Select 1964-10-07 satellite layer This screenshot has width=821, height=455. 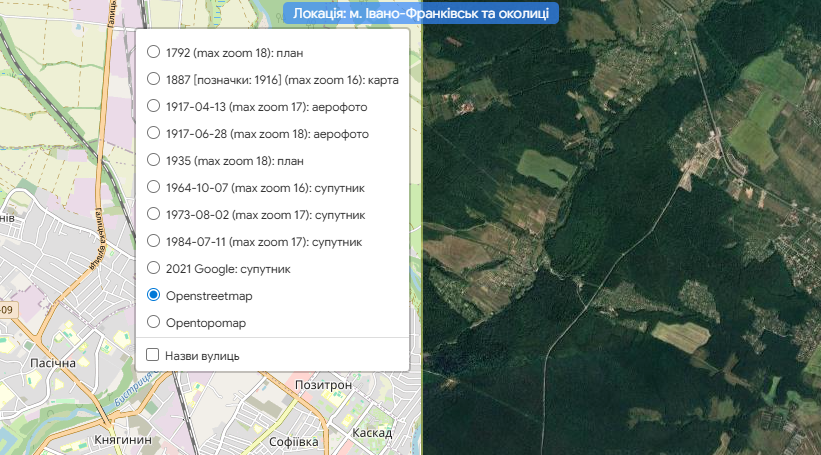pos(153,187)
